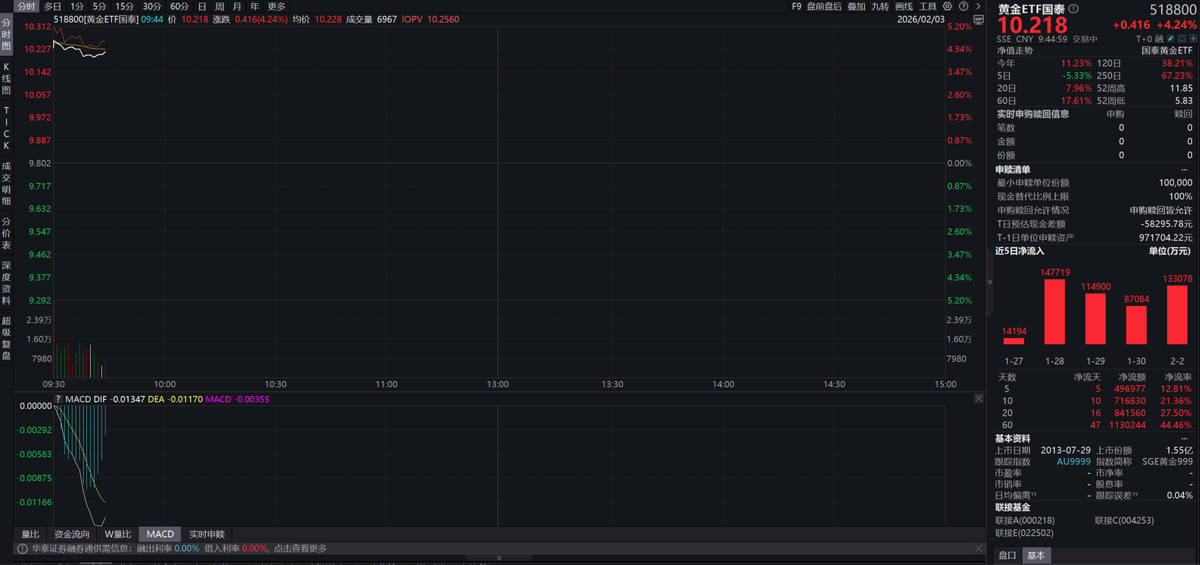Image resolution: width=1200 pixels, height=565 pixels.
Task: Click the info icon beside 黄金ETF国泰 title
Action: (x=1073, y=9)
